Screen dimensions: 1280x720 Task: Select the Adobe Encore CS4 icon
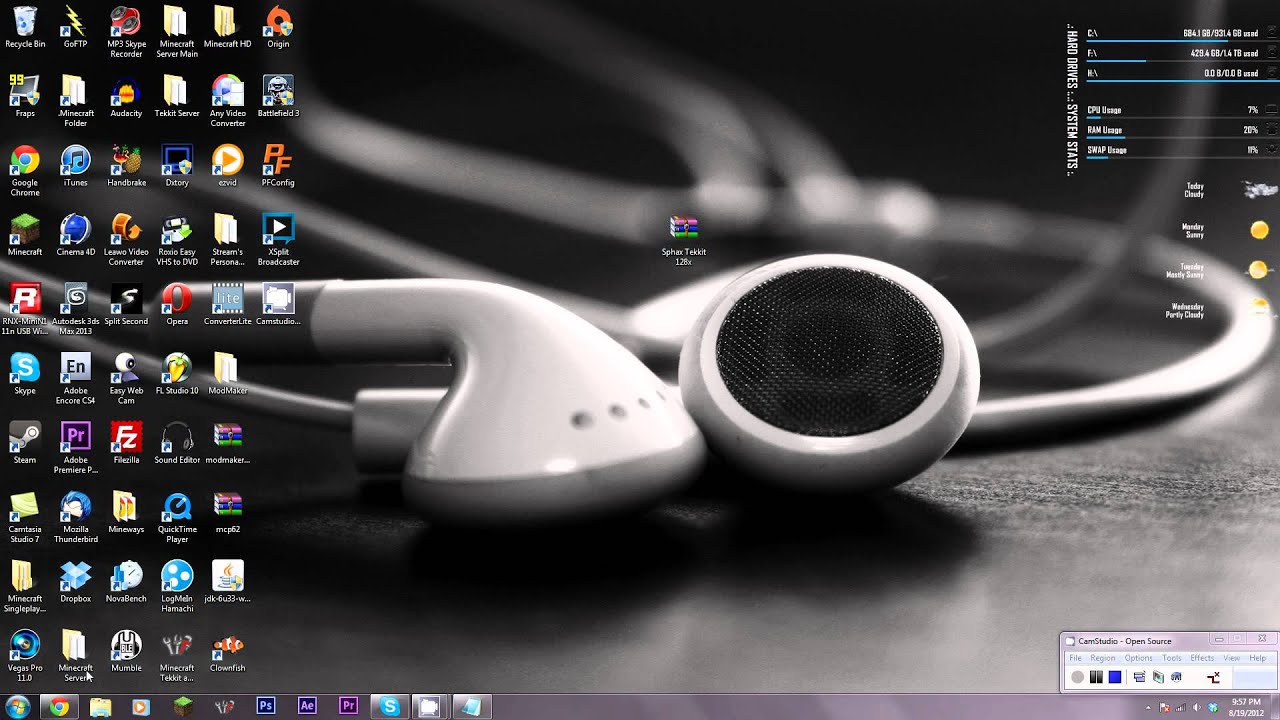point(75,379)
